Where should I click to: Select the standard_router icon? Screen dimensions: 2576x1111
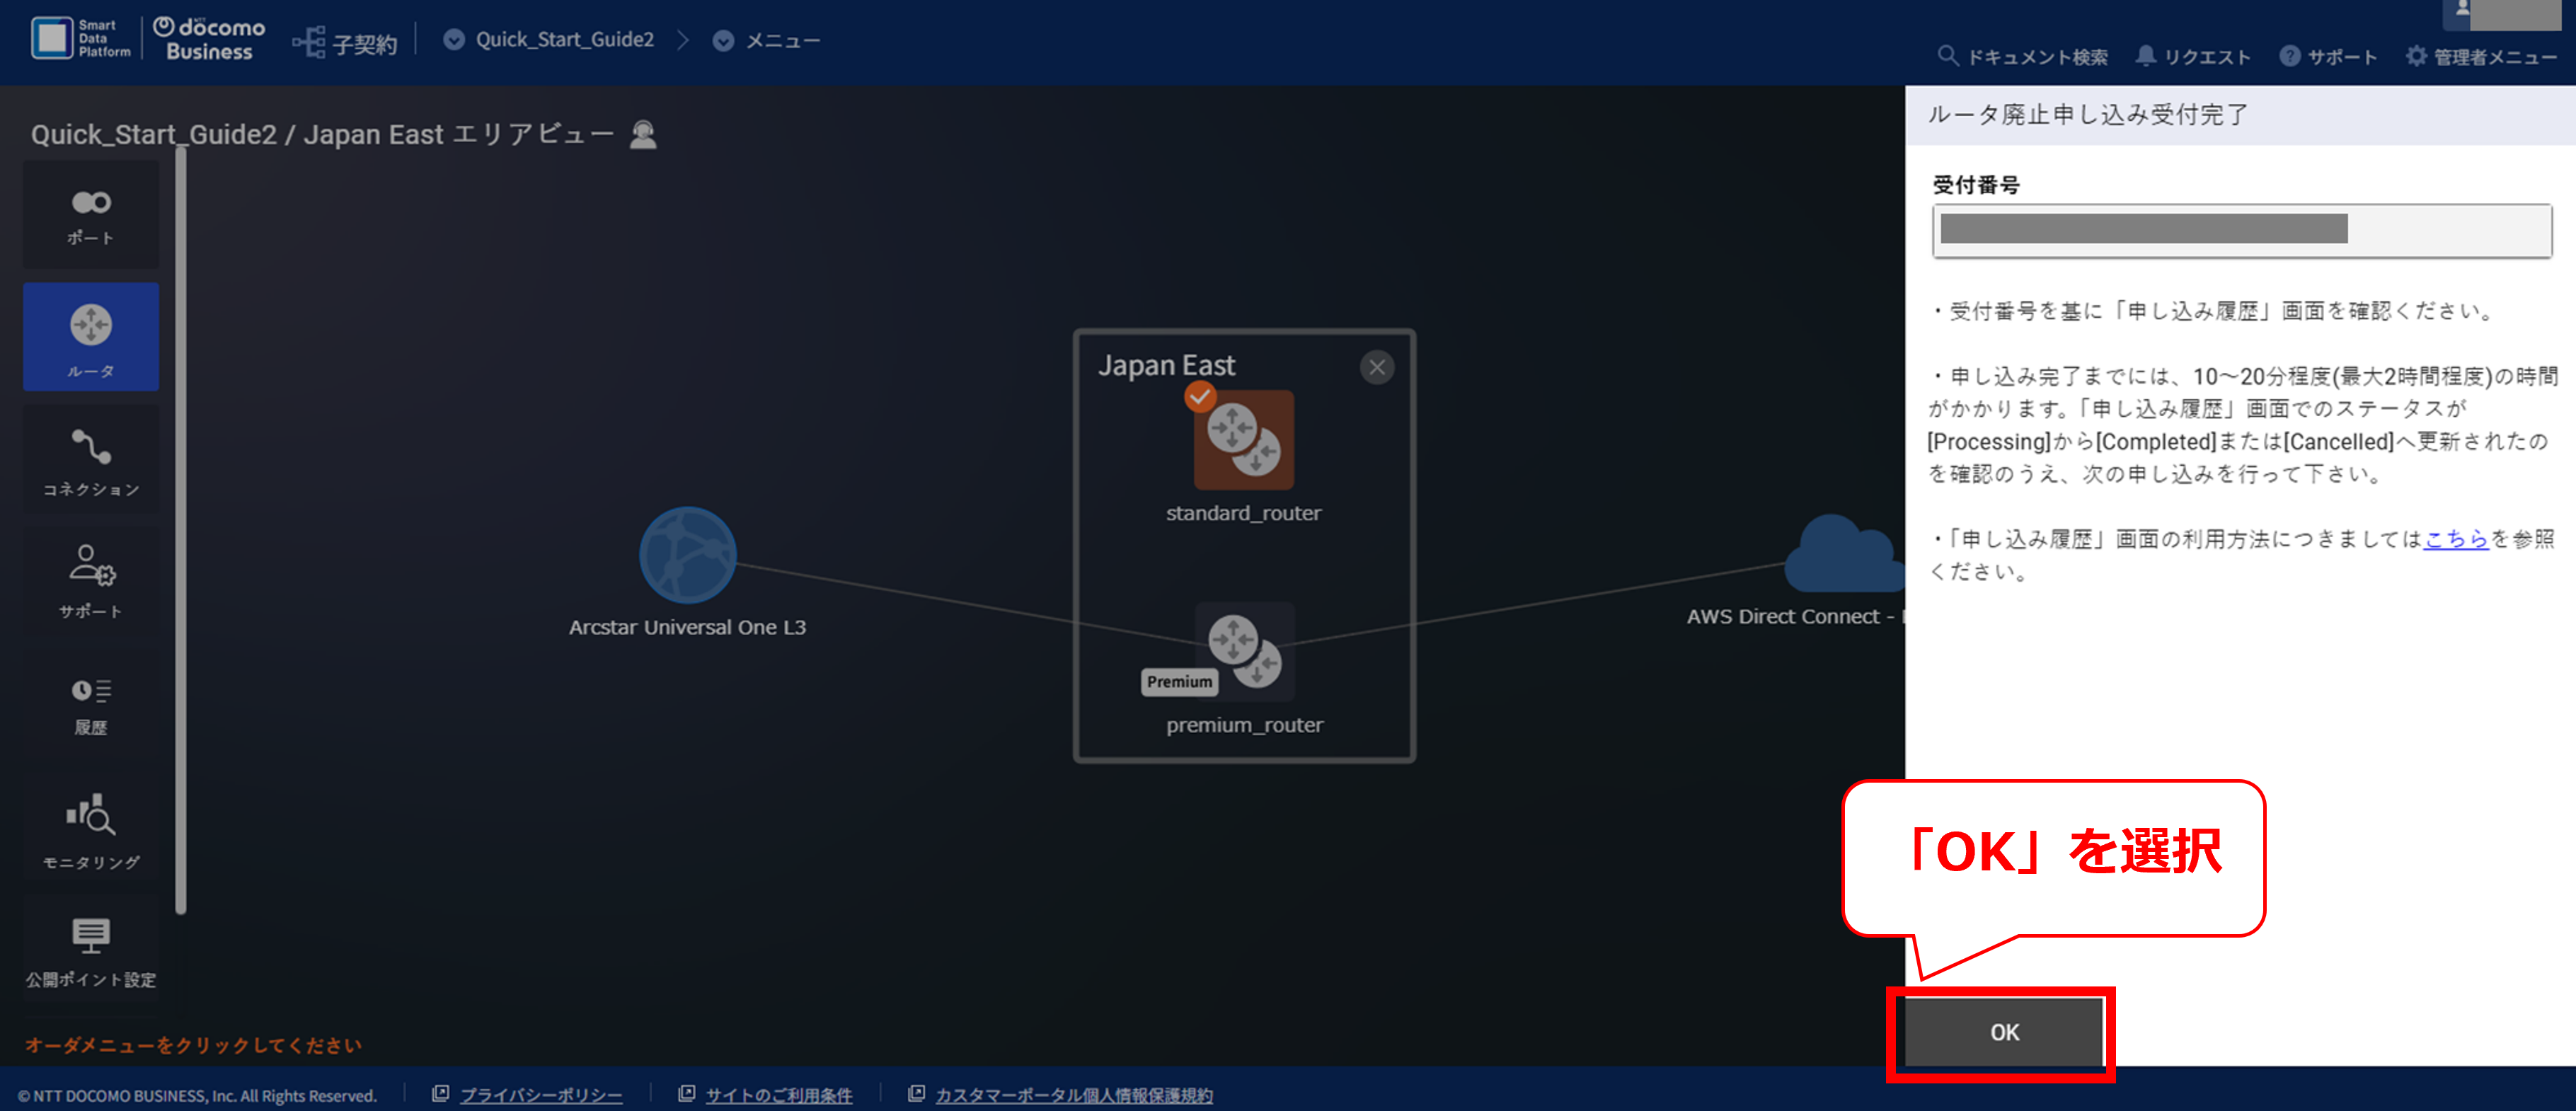pyautogui.click(x=1243, y=440)
